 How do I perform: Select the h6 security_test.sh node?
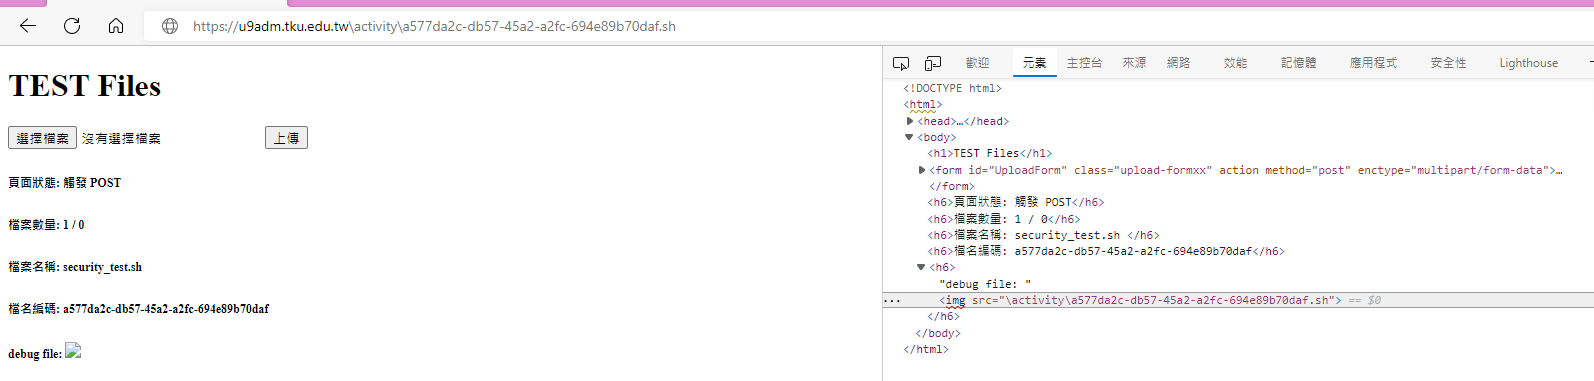(x=1043, y=235)
